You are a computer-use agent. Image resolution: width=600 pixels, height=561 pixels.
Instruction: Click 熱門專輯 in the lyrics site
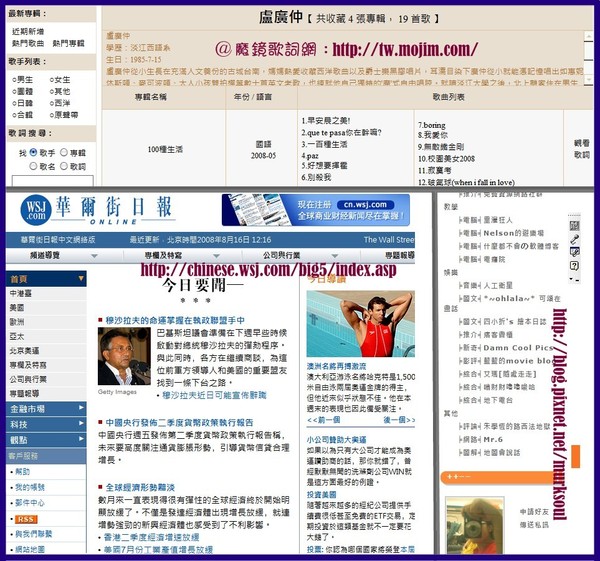(68, 43)
